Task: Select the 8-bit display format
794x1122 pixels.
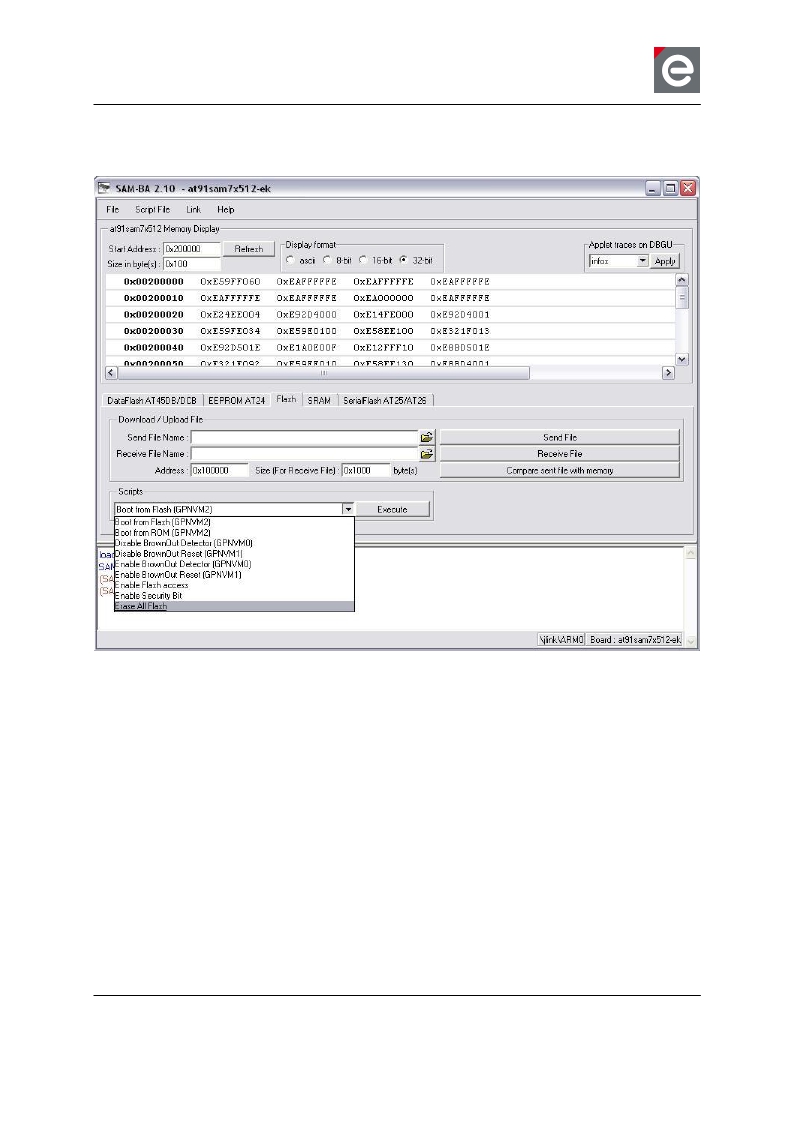Action: [x=327, y=260]
